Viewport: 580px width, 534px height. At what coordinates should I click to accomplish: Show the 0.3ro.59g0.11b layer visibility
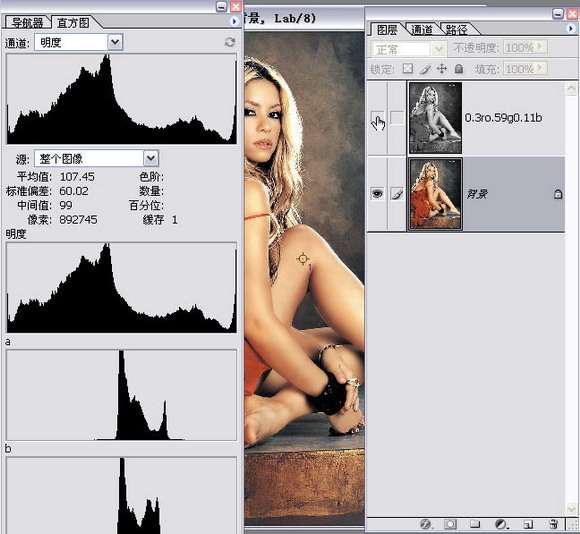click(x=377, y=118)
